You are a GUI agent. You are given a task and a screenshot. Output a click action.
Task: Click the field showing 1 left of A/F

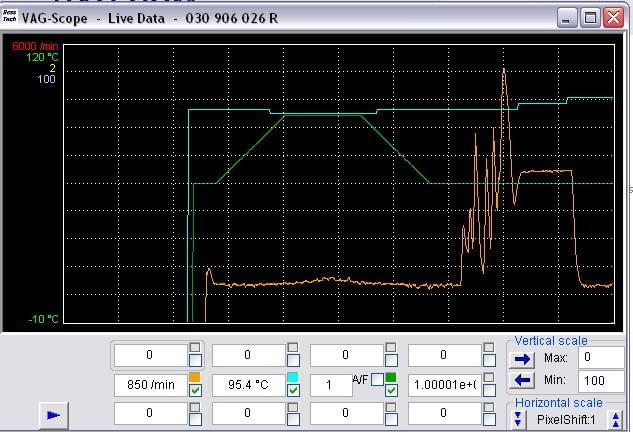(x=331, y=385)
